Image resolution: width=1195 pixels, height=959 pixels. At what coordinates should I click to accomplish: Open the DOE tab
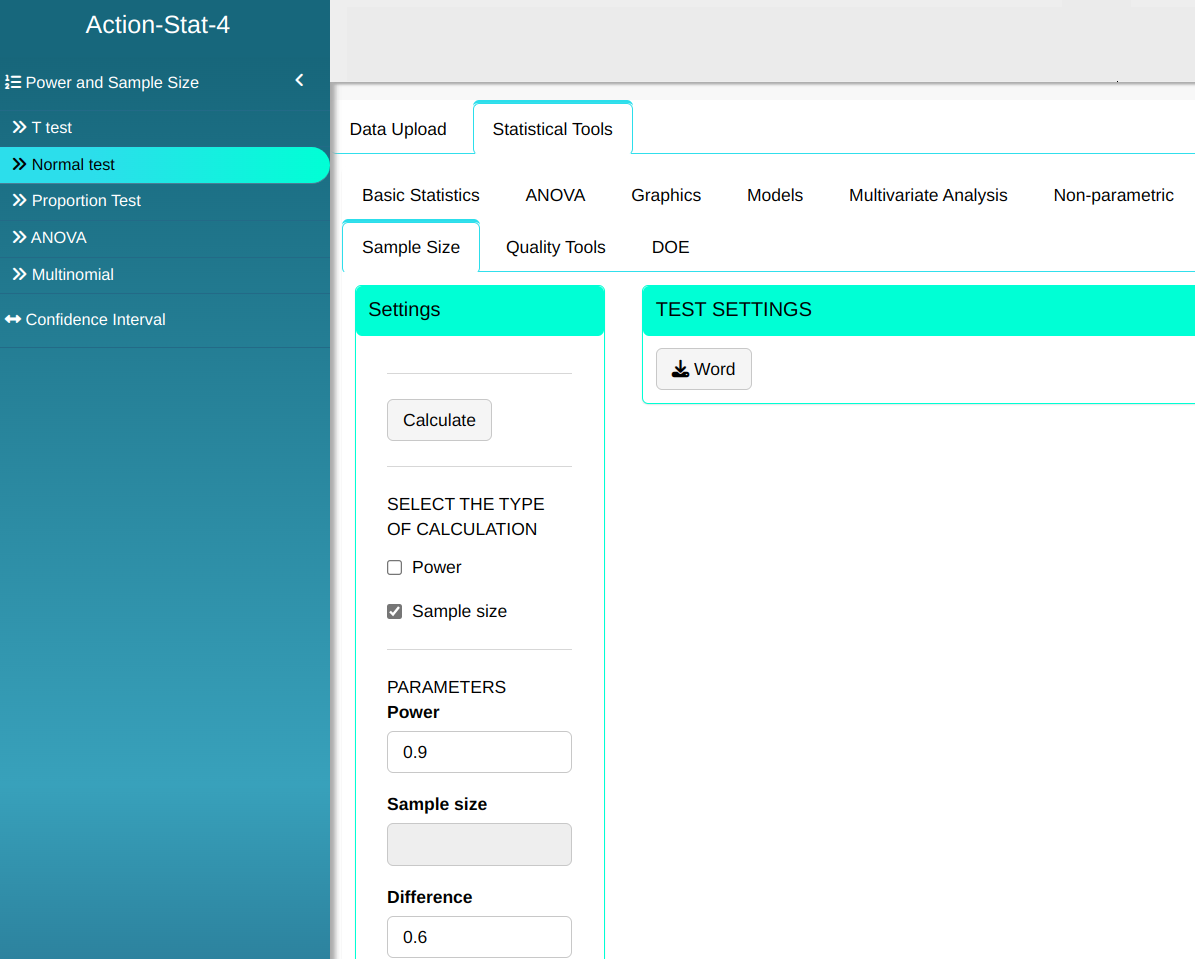[670, 248]
